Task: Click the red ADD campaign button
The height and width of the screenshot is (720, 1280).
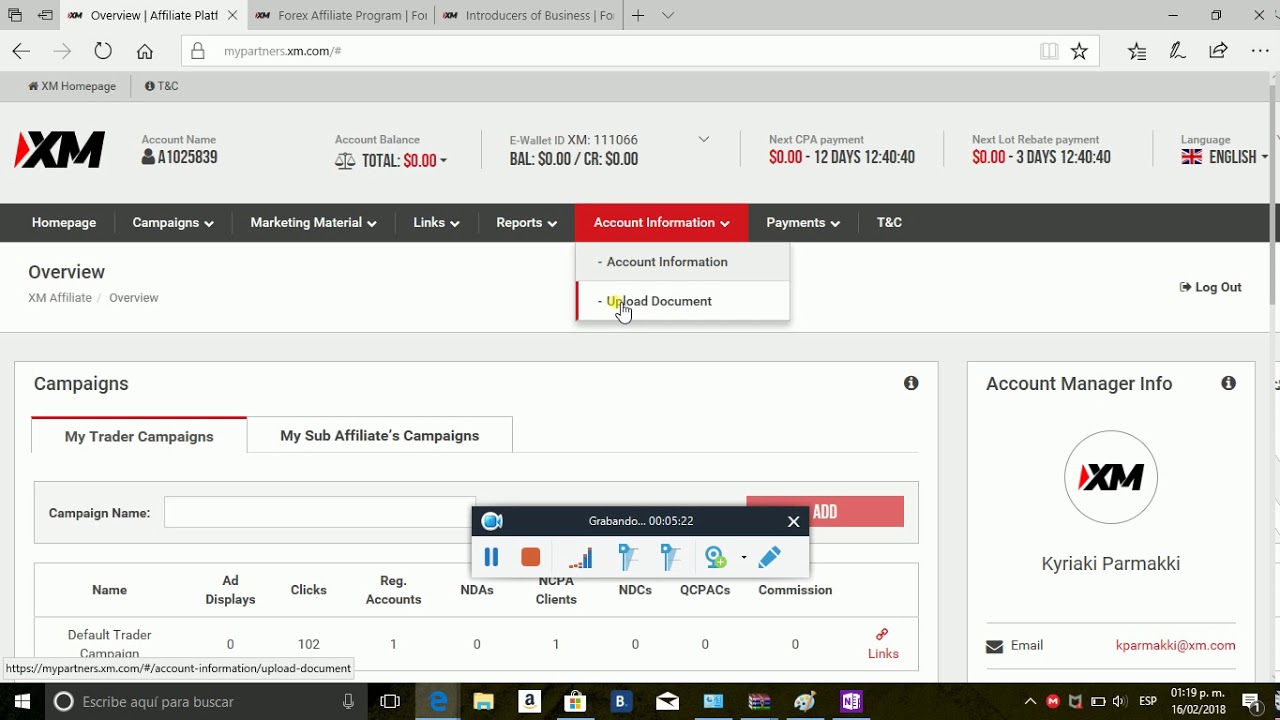Action: (x=825, y=512)
